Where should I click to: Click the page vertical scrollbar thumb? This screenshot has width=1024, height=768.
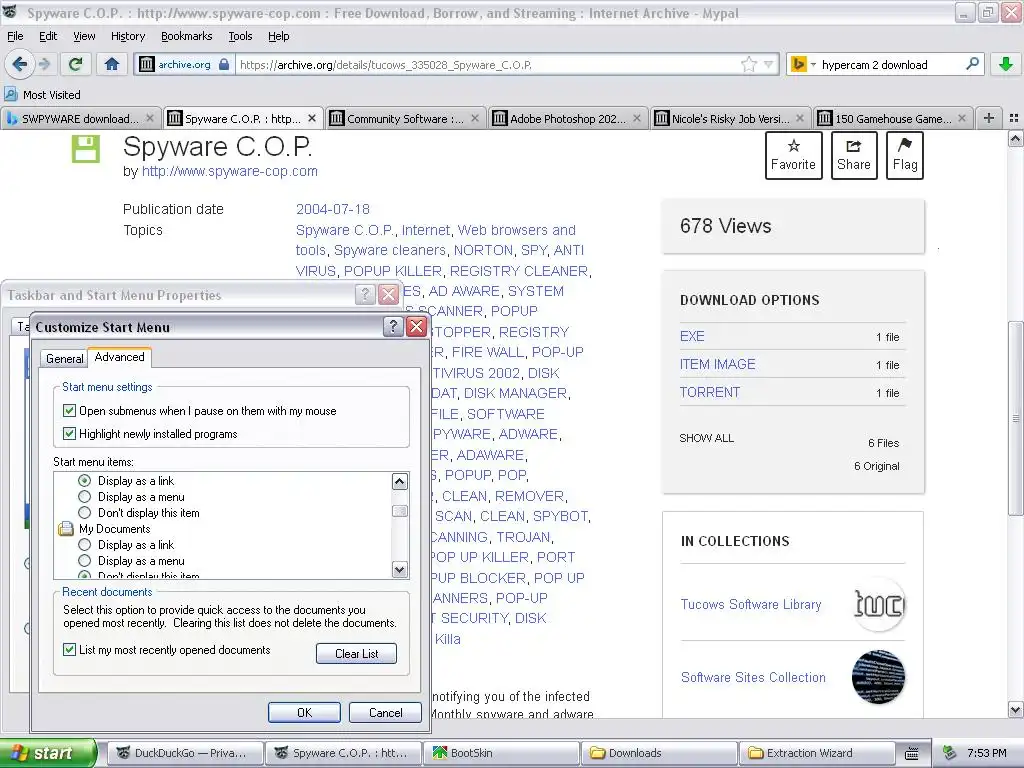[1015, 418]
